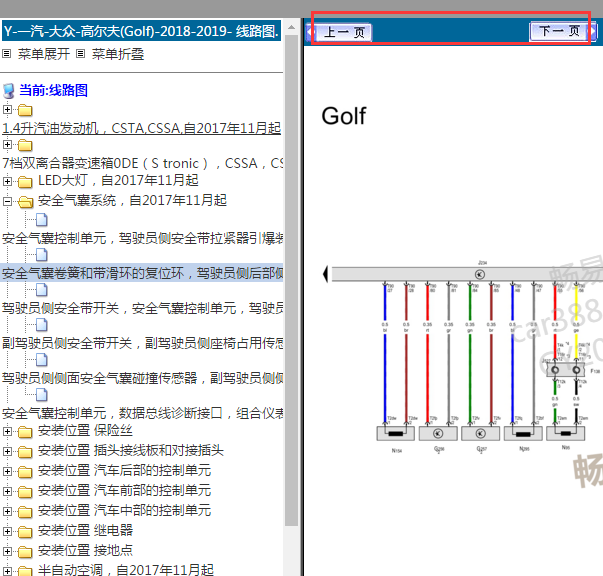Open 副驾驶员侧安全带开关 page
Image resolution: width=603 pixels, height=576 pixels.
click(142, 343)
